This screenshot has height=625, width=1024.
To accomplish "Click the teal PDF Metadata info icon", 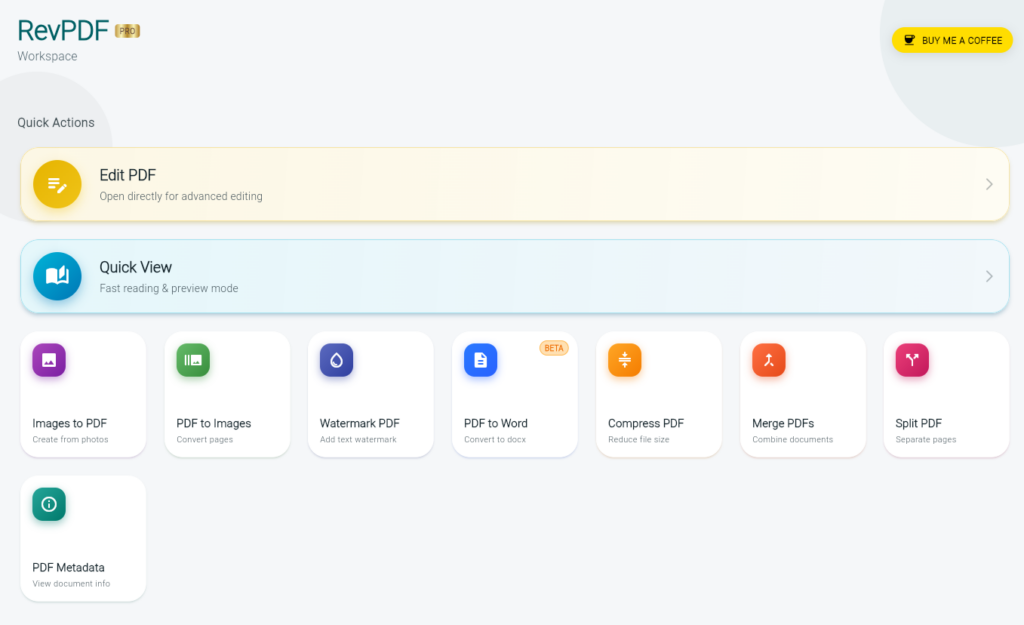I will tap(49, 504).
